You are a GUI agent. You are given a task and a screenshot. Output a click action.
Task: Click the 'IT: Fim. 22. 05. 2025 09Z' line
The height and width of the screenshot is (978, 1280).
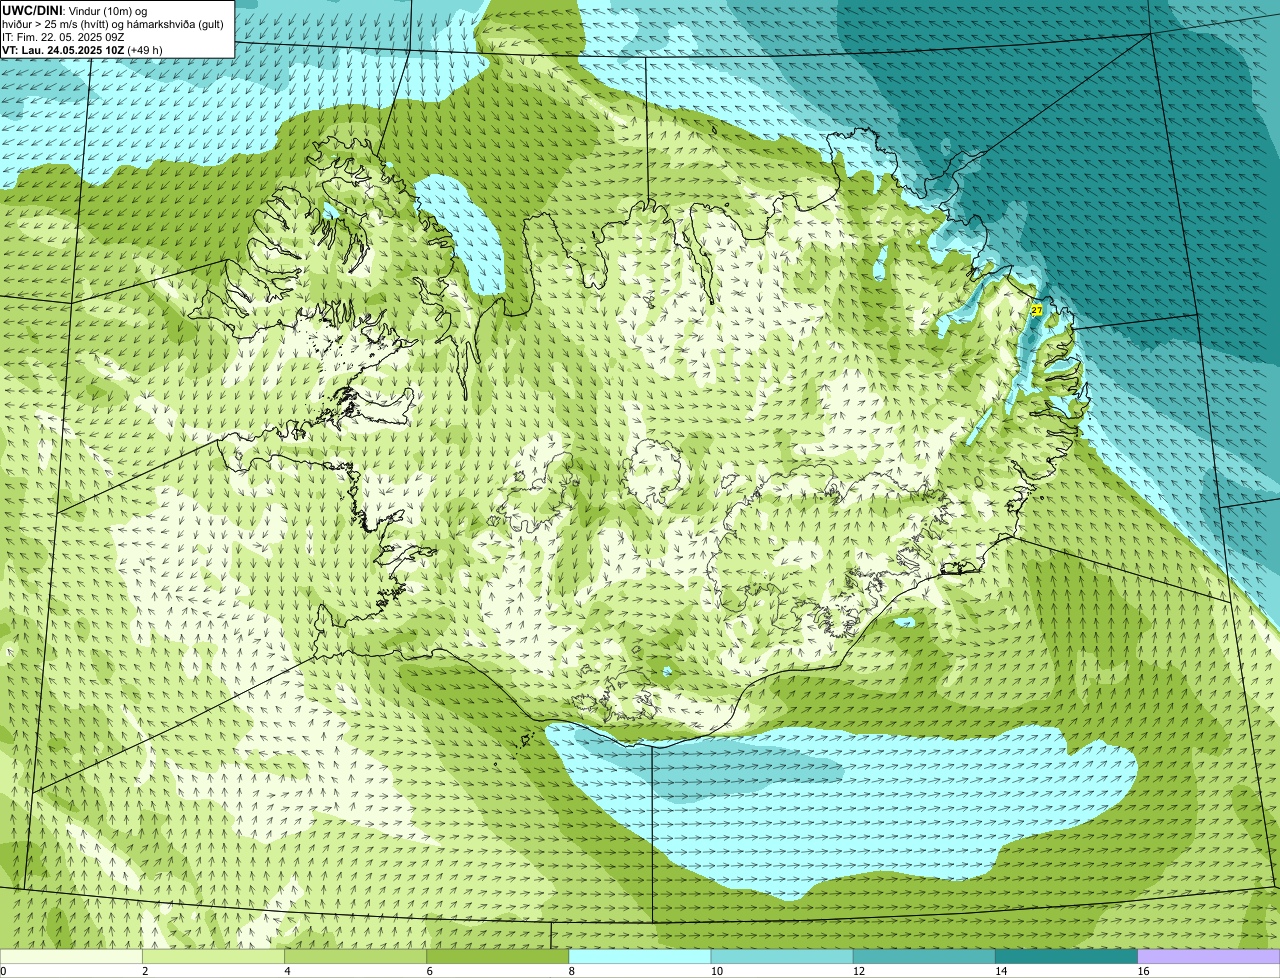tap(63, 37)
